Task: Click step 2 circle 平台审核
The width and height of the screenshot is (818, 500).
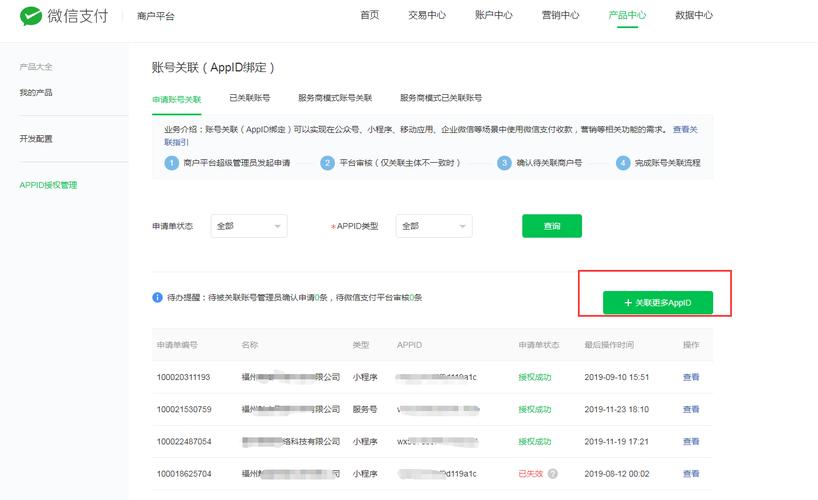Action: [327, 163]
